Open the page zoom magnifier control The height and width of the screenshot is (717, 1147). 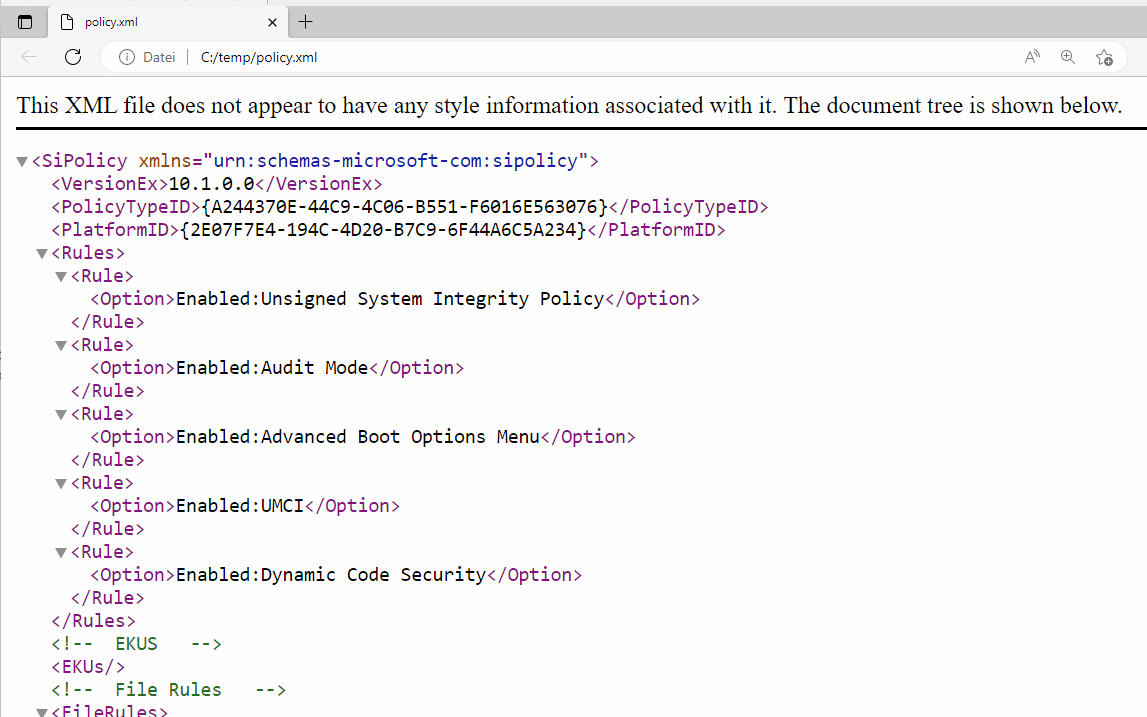click(x=1068, y=57)
